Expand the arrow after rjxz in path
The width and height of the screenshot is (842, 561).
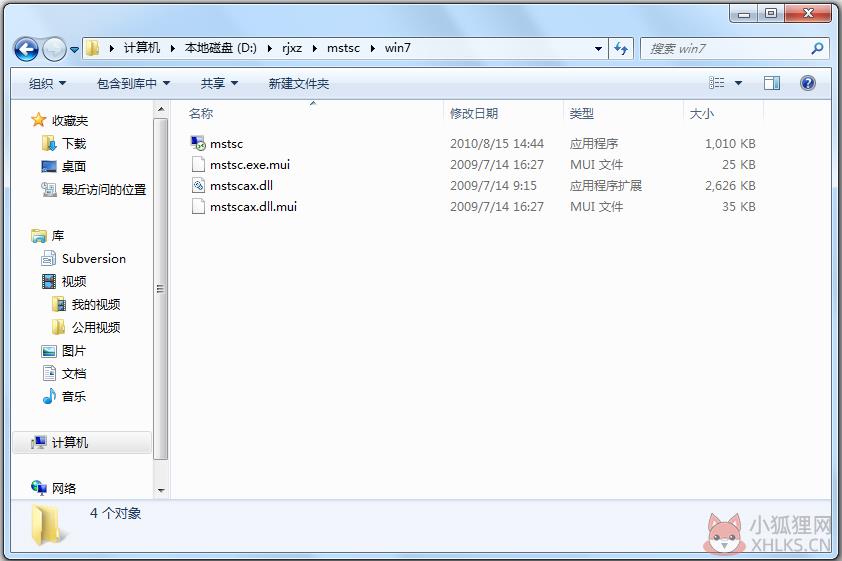click(x=315, y=48)
